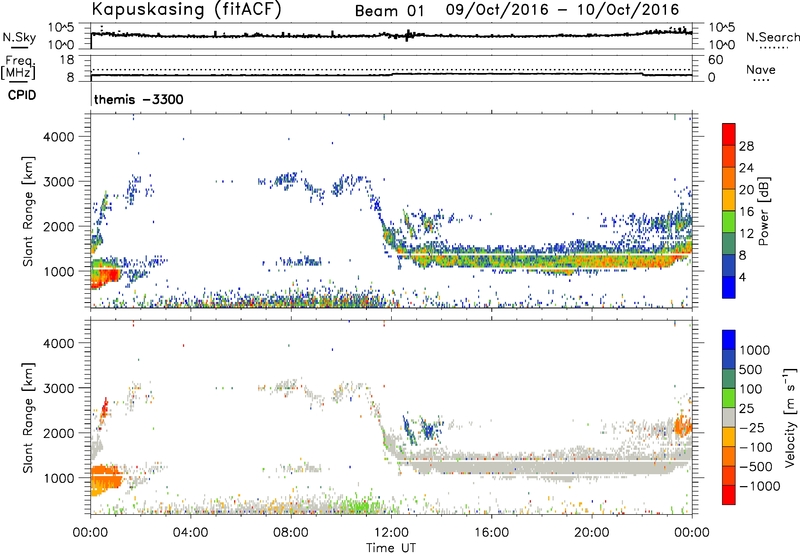The image size is (800, 554).
Task: Click the "60" Nave axis tick label
Action: pos(715,60)
